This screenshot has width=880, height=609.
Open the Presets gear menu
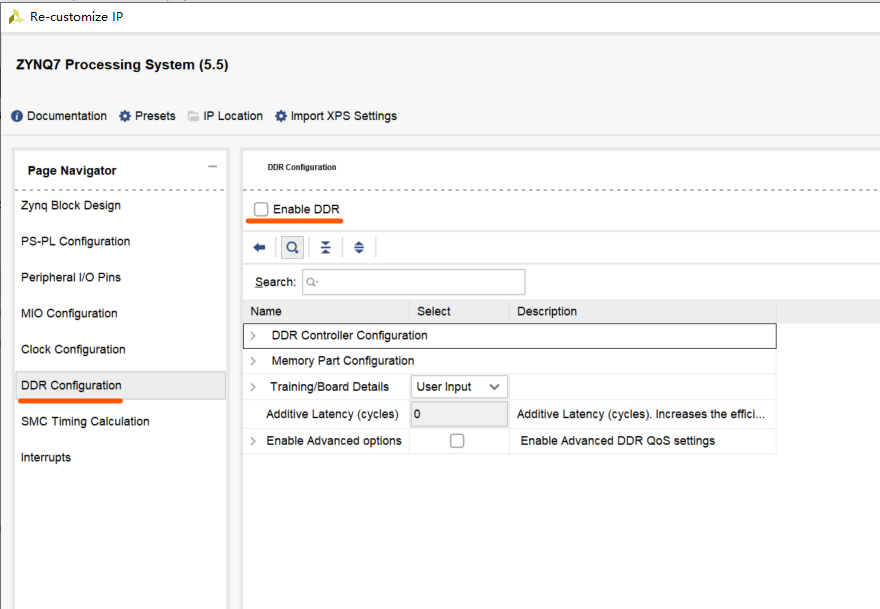click(125, 116)
